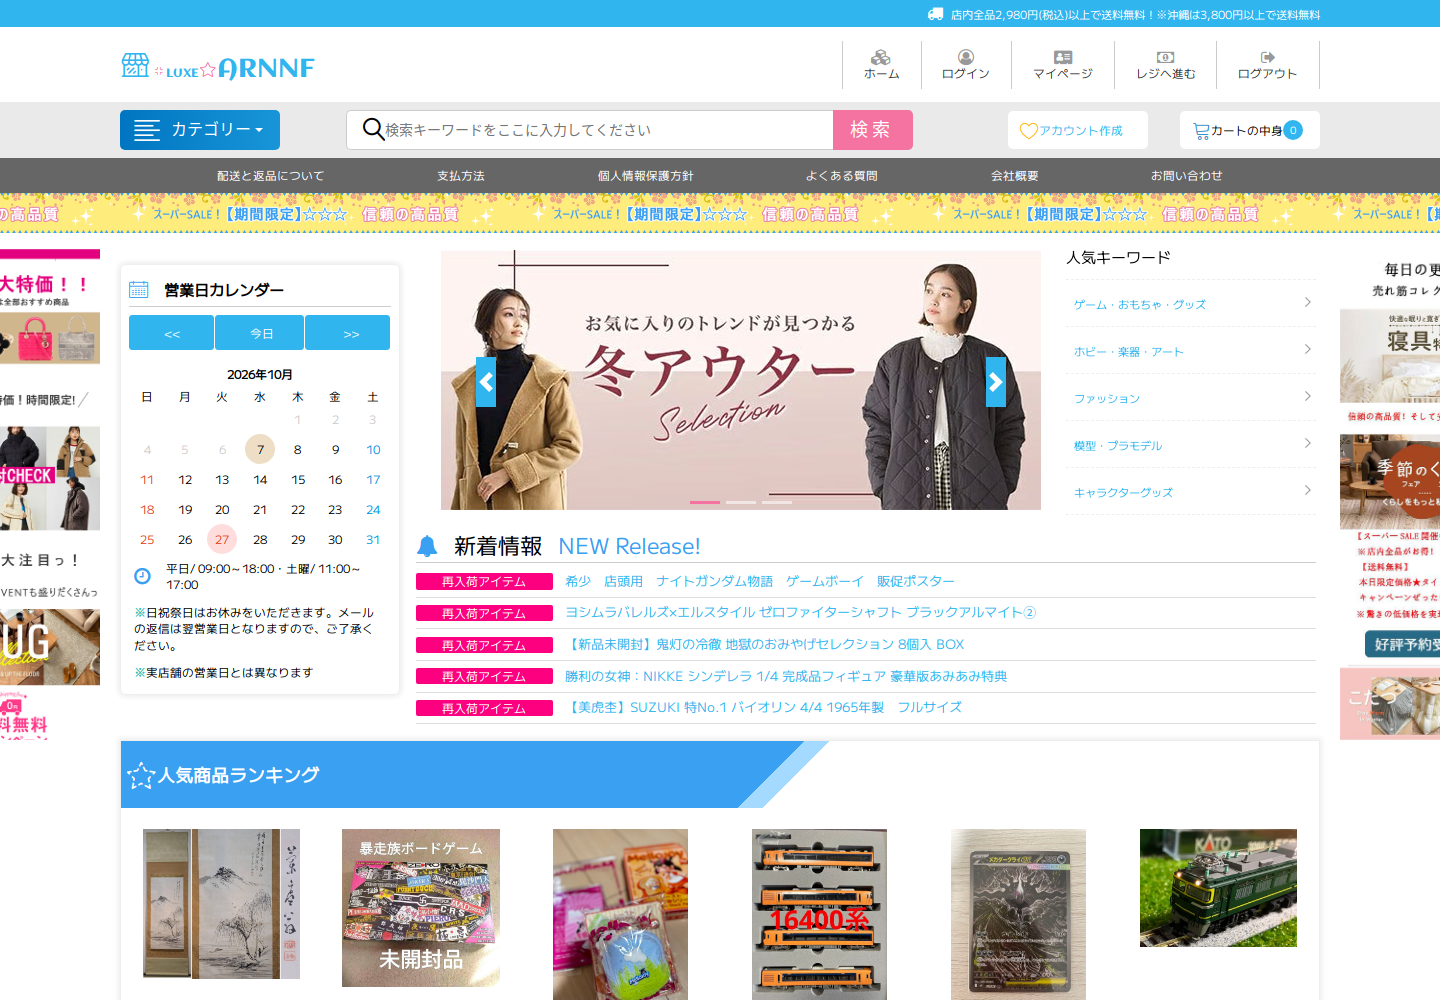The width and height of the screenshot is (1440, 1000).
Task: Open the login (ログイン) icon
Action: point(965,57)
